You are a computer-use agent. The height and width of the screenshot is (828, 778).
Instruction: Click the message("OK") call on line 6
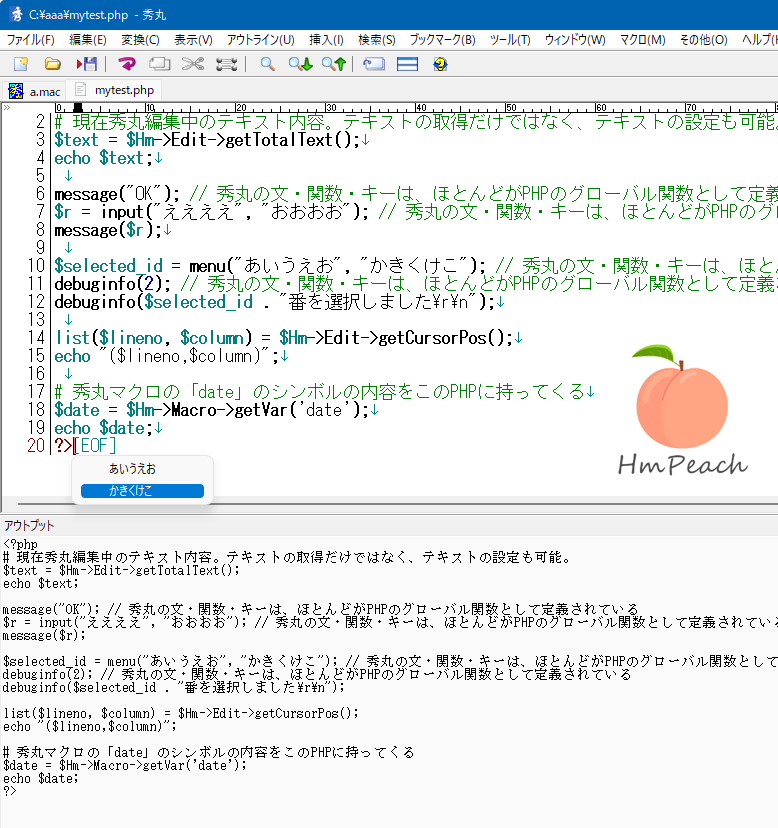pyautogui.click(x=112, y=194)
